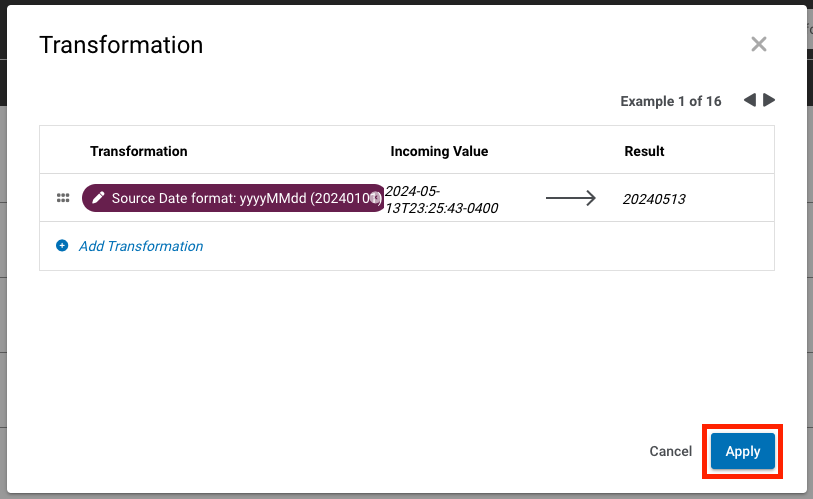Click the pencil edit icon on transformation
The width and height of the screenshot is (813, 499).
tap(98, 198)
